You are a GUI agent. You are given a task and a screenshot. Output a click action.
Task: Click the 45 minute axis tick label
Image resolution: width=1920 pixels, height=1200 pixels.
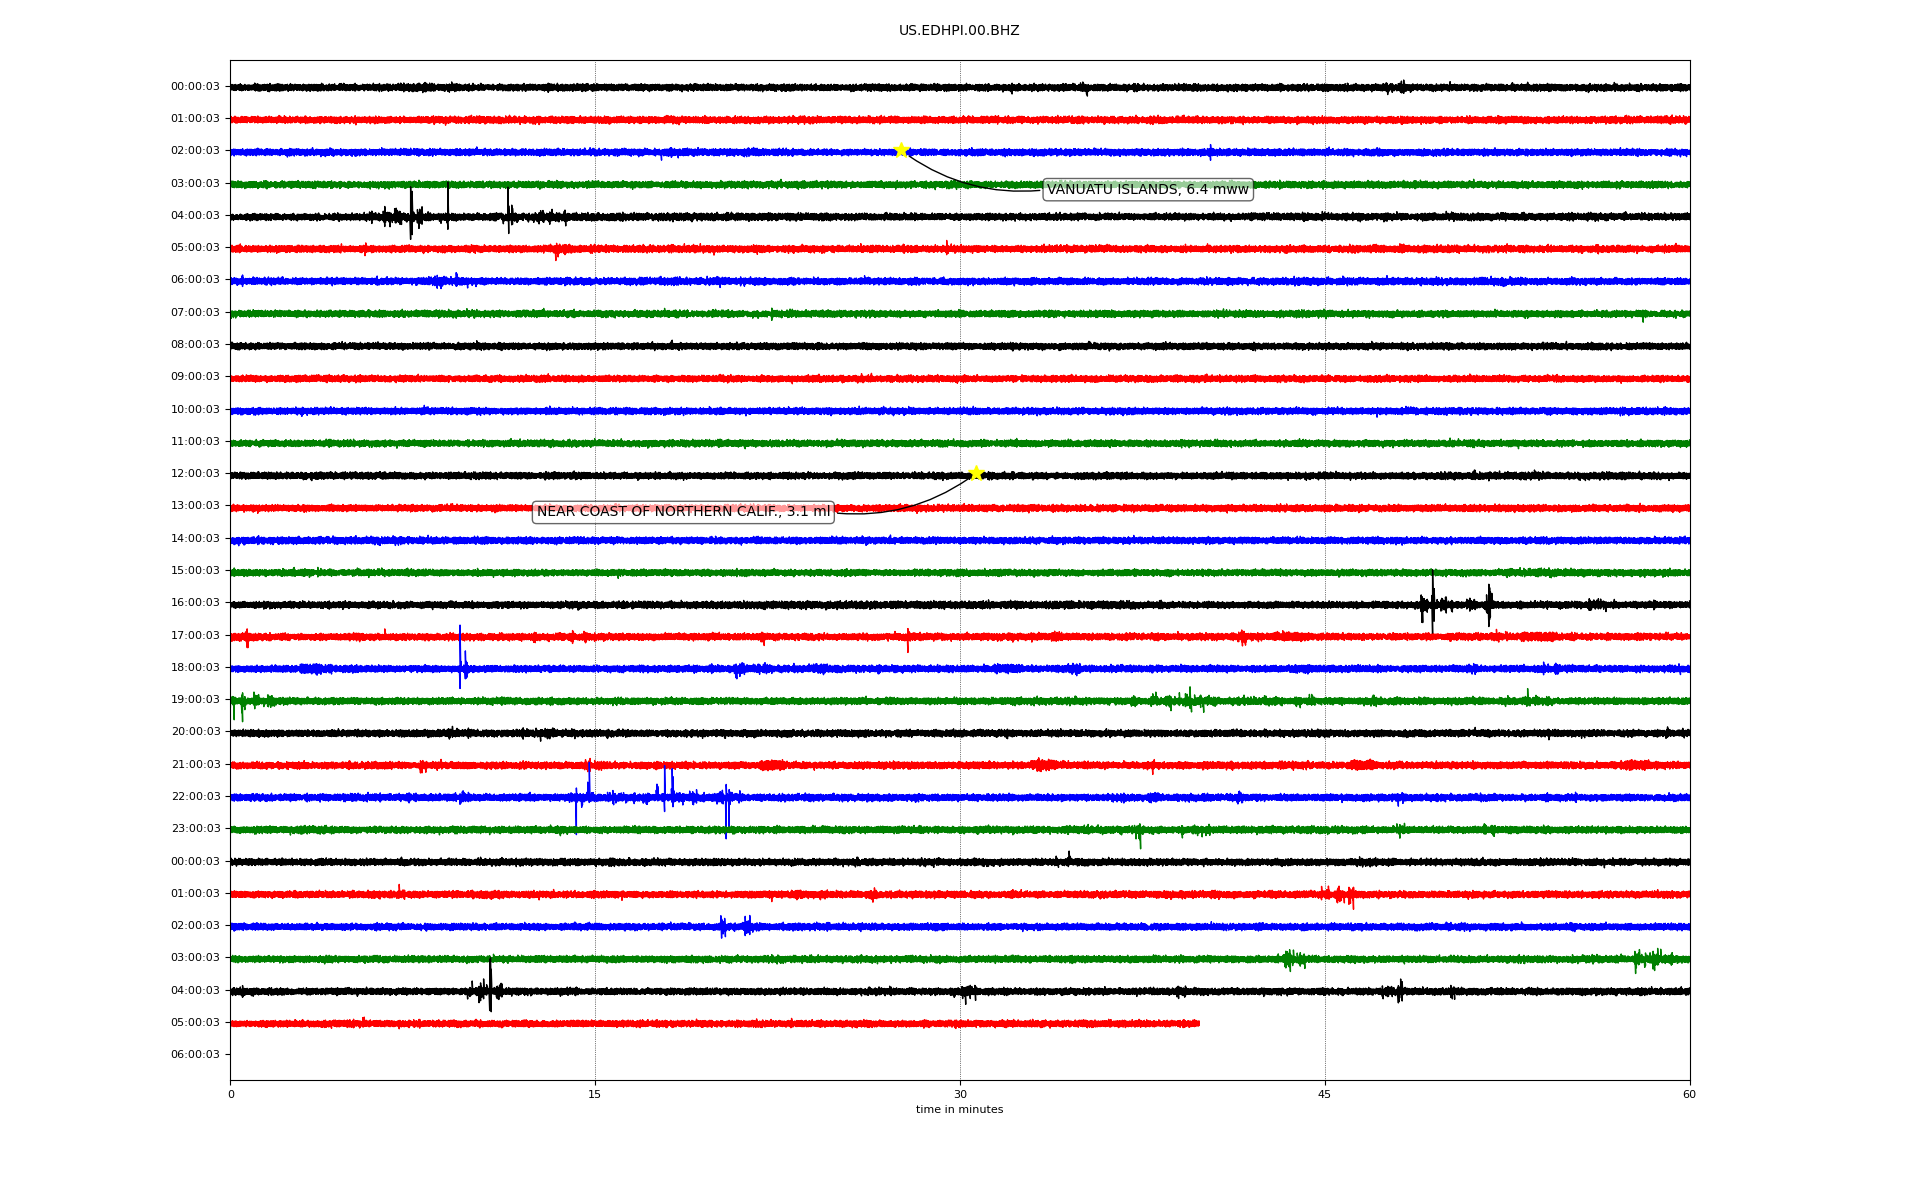point(1325,1095)
